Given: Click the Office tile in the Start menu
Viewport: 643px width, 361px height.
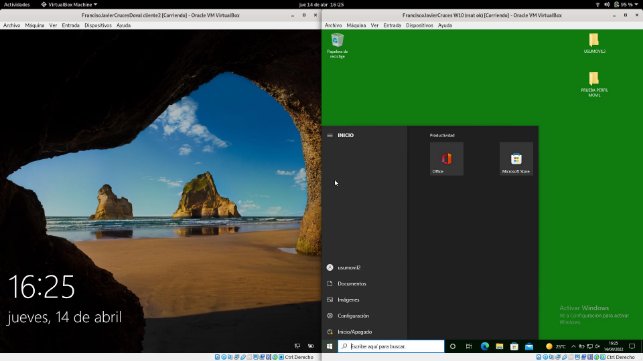Looking at the screenshot, I should 447,159.
